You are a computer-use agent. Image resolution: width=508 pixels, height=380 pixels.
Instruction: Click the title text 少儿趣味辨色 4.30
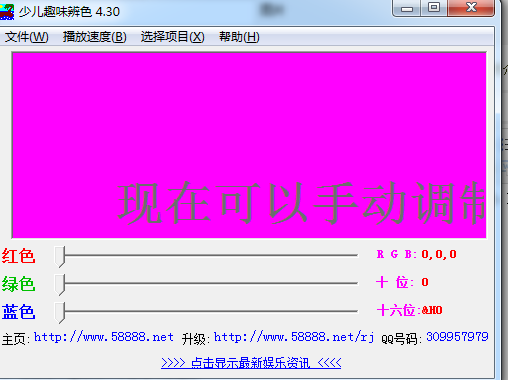69,12
